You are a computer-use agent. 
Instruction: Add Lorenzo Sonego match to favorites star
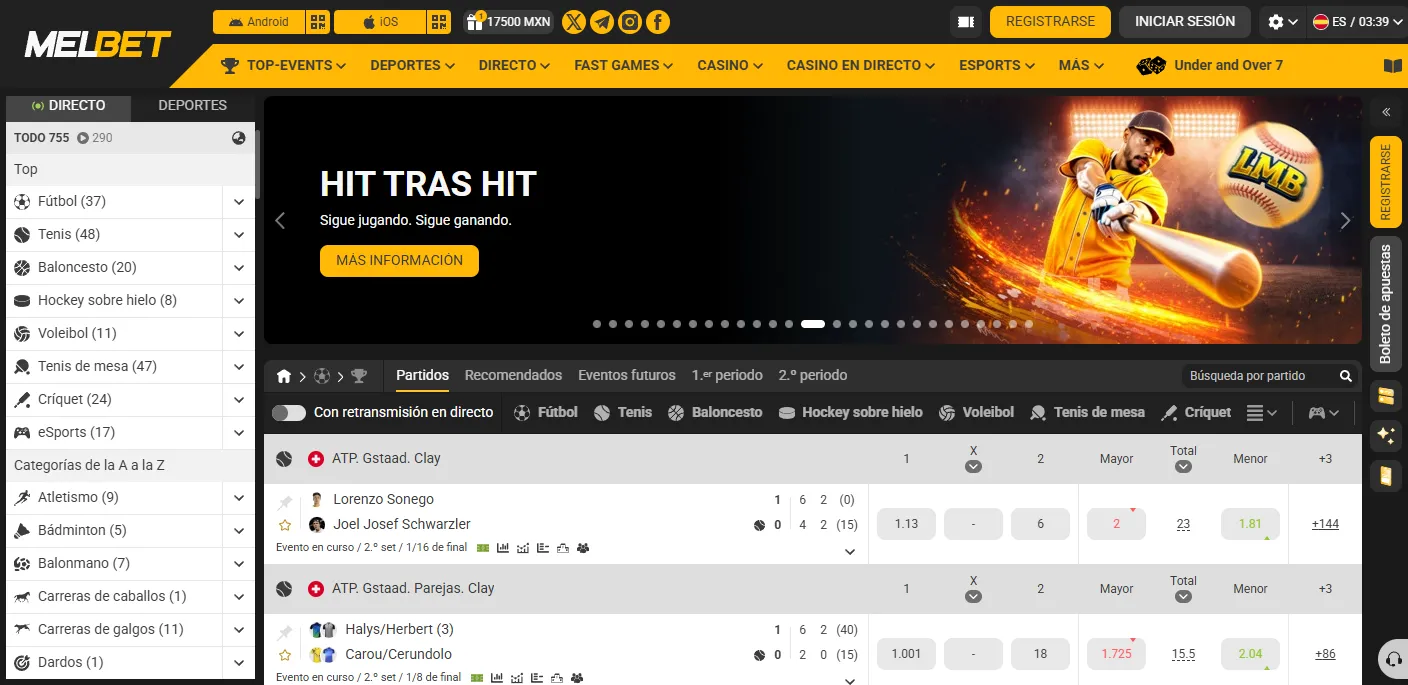[x=285, y=525]
